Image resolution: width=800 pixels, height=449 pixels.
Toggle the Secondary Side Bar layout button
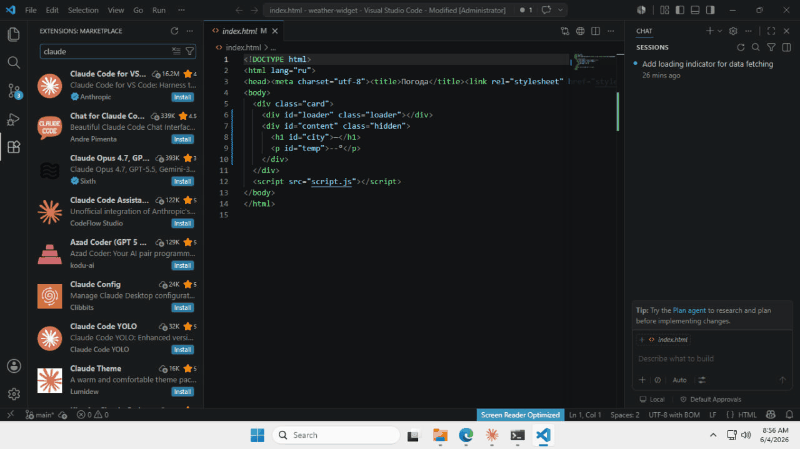click(x=710, y=10)
